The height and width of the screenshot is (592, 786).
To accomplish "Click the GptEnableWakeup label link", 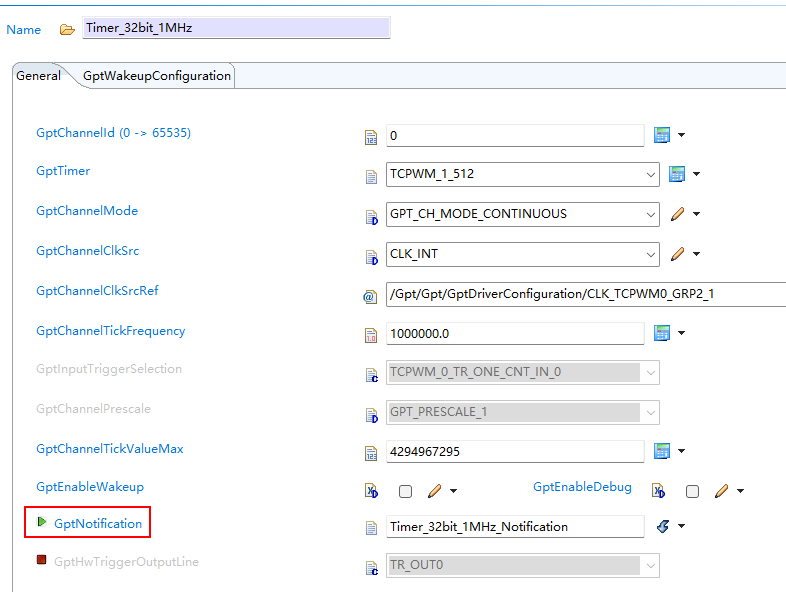I will (90, 487).
